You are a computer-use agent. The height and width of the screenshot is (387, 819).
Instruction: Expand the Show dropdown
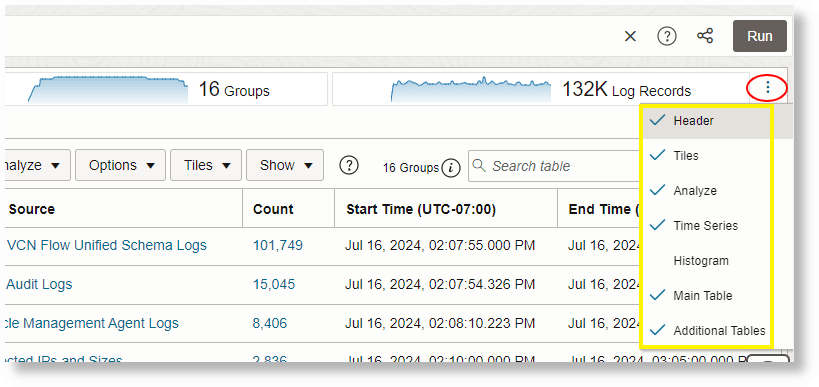pos(285,166)
